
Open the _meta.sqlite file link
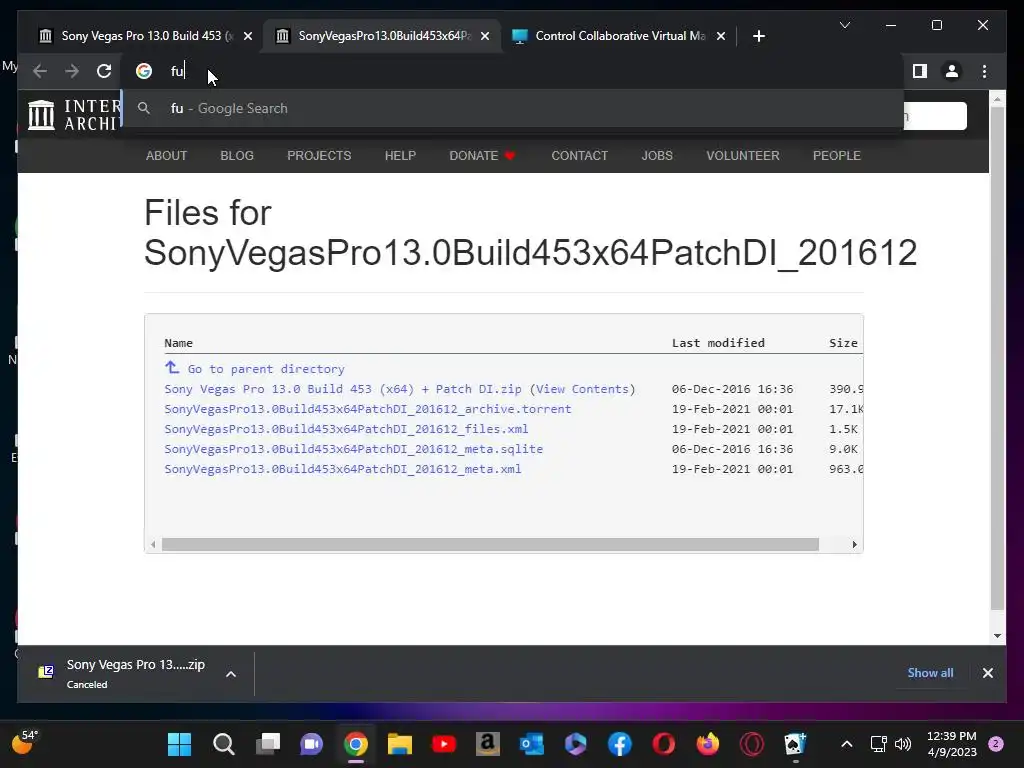pos(353,449)
